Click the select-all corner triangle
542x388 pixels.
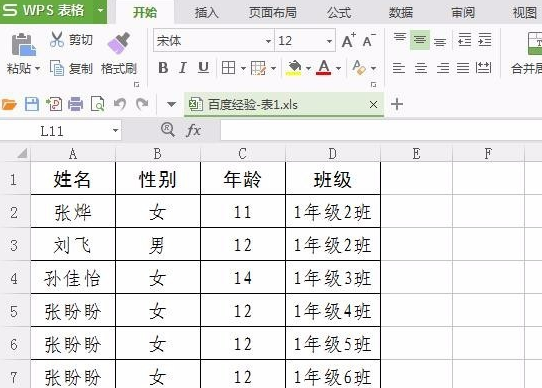click(22, 153)
